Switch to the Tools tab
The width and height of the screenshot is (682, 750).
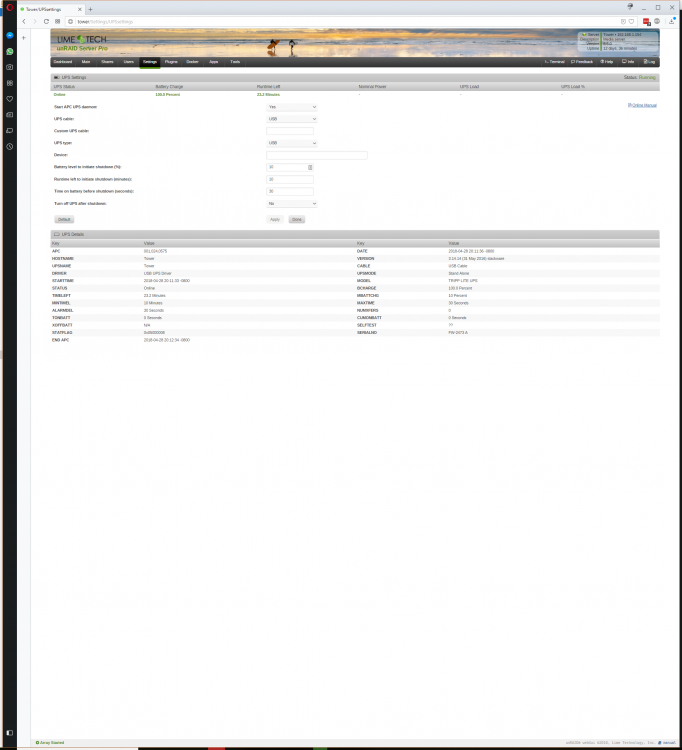pyautogui.click(x=235, y=62)
